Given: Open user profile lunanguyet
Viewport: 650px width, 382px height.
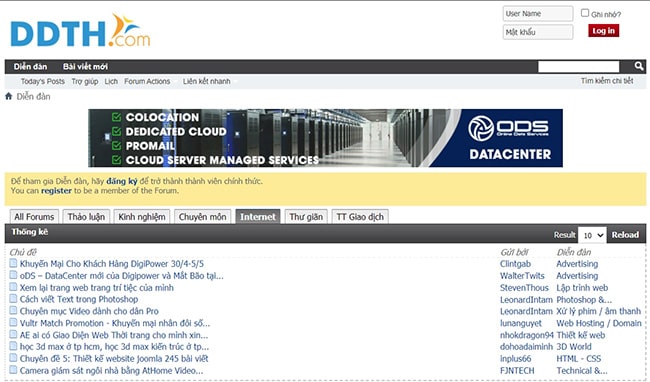Looking at the screenshot, I should (521, 323).
